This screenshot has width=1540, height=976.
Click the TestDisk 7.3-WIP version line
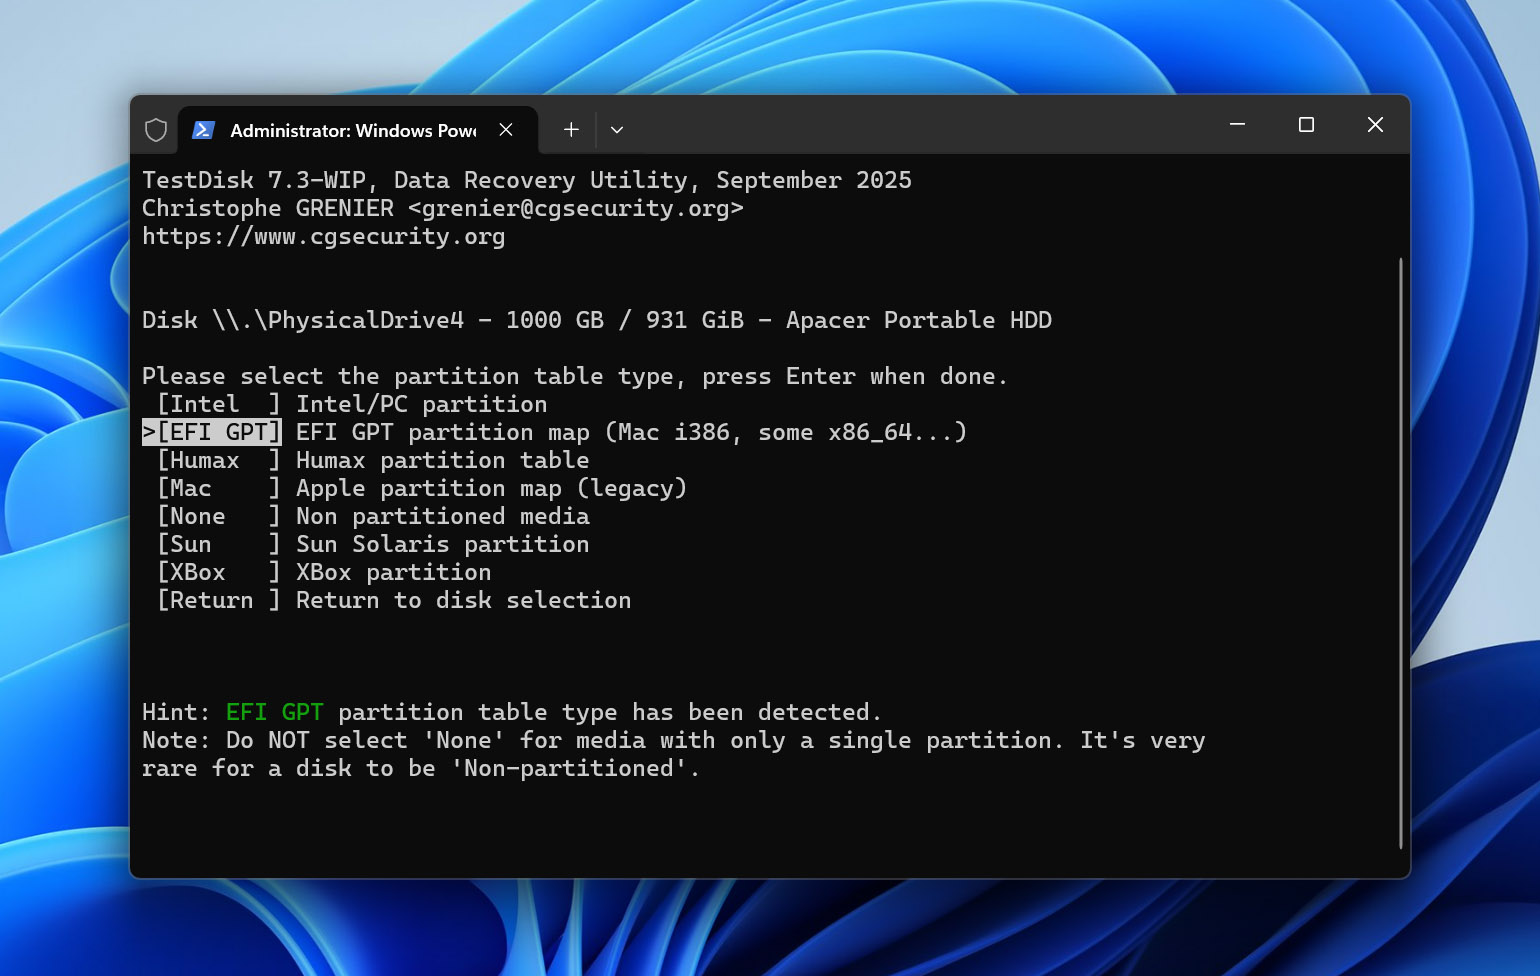click(x=527, y=180)
